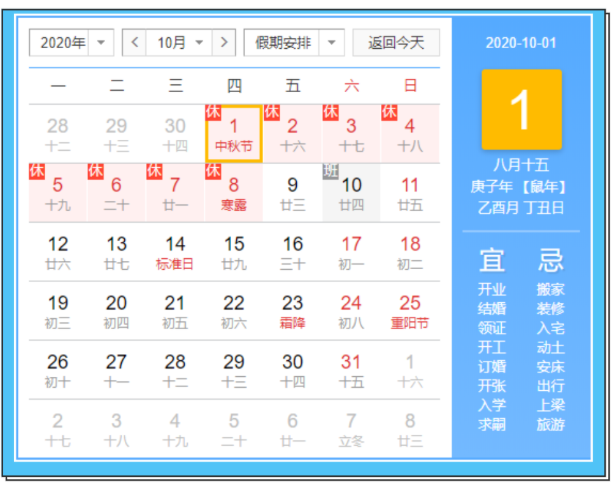This screenshot has width=613, height=487.
Task: Go to previous month using left arrow
Action: point(134,42)
